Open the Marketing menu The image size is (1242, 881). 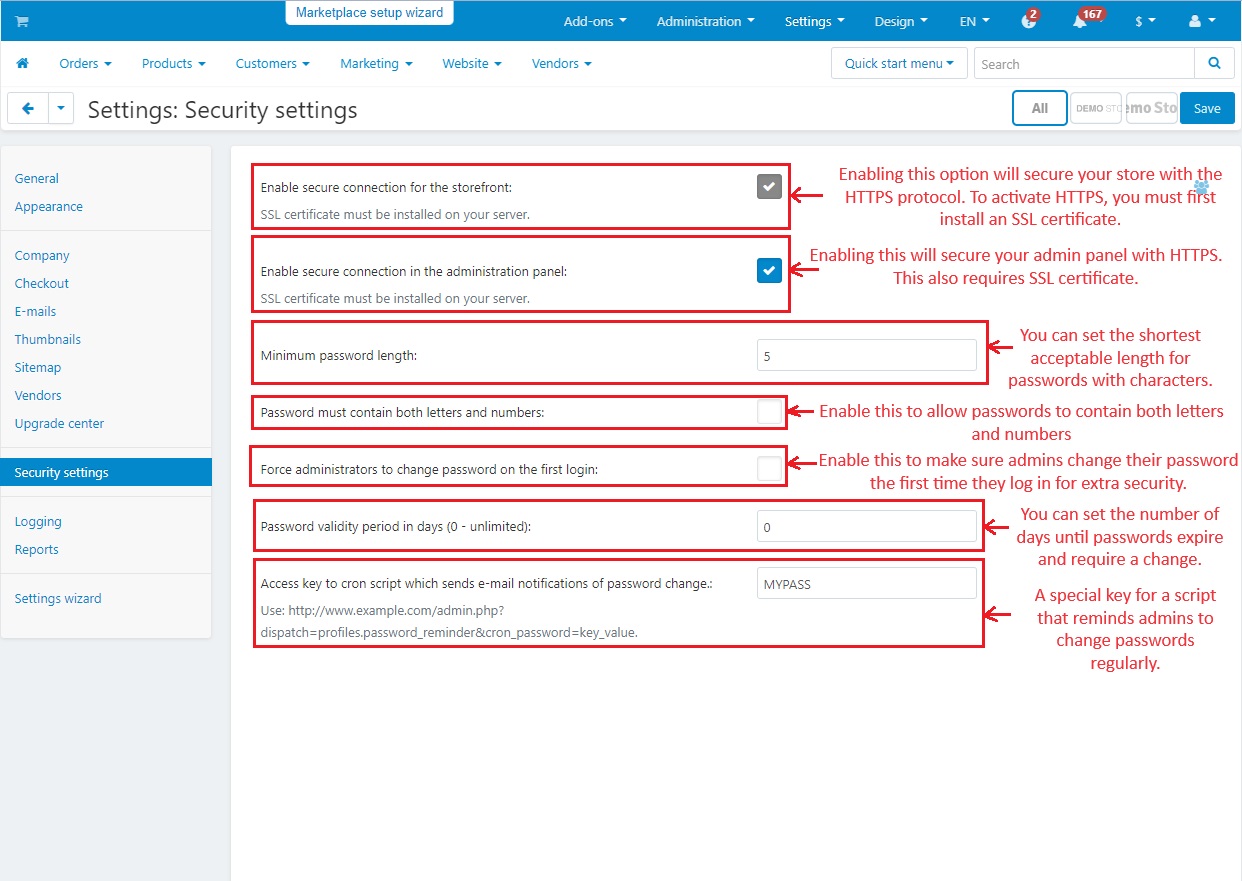[x=376, y=63]
